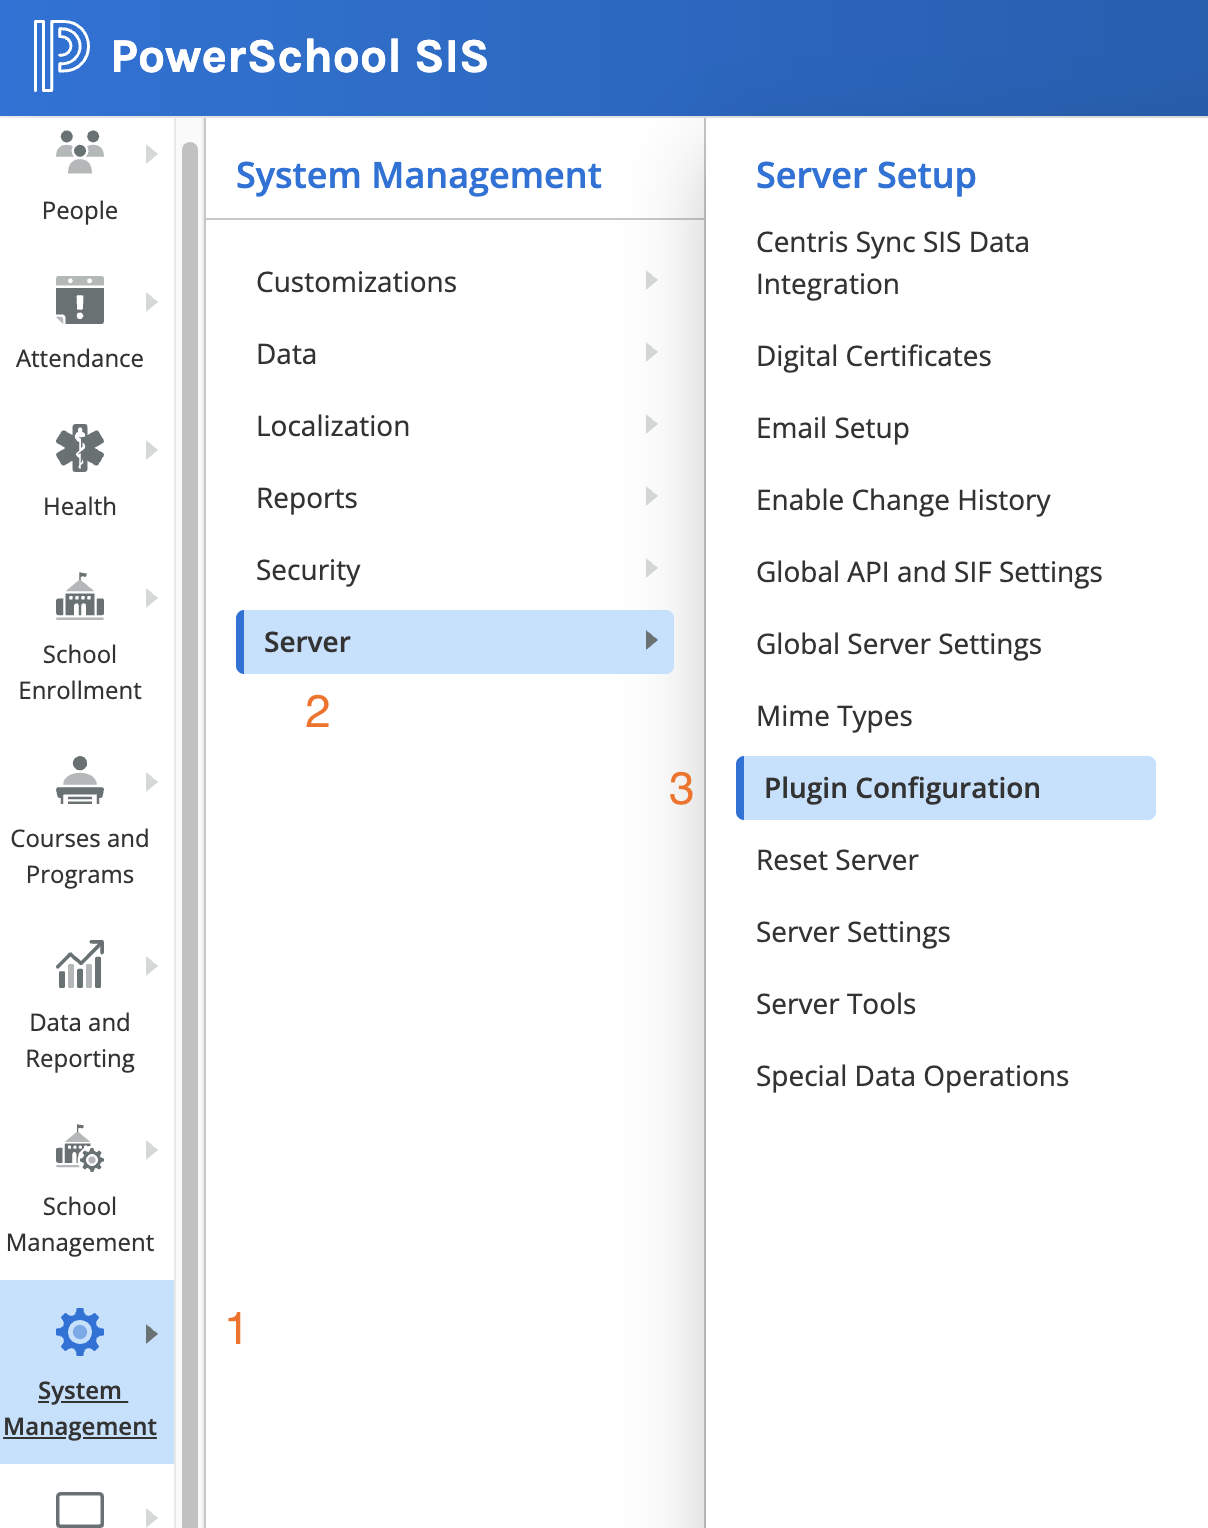Screen dimensions: 1208x1528
Task: Expand the People submenu arrow
Action: pos(152,154)
